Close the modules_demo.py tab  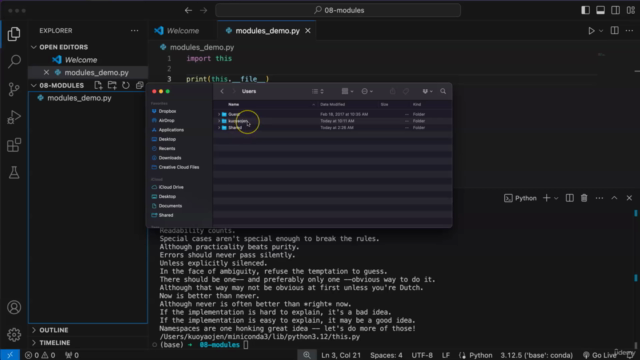tap(308, 31)
